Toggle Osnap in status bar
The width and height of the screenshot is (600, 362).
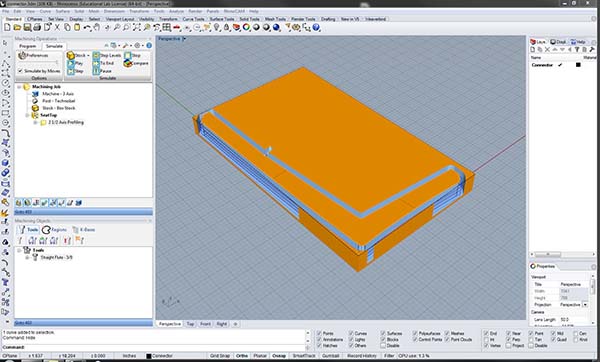pos(279,356)
